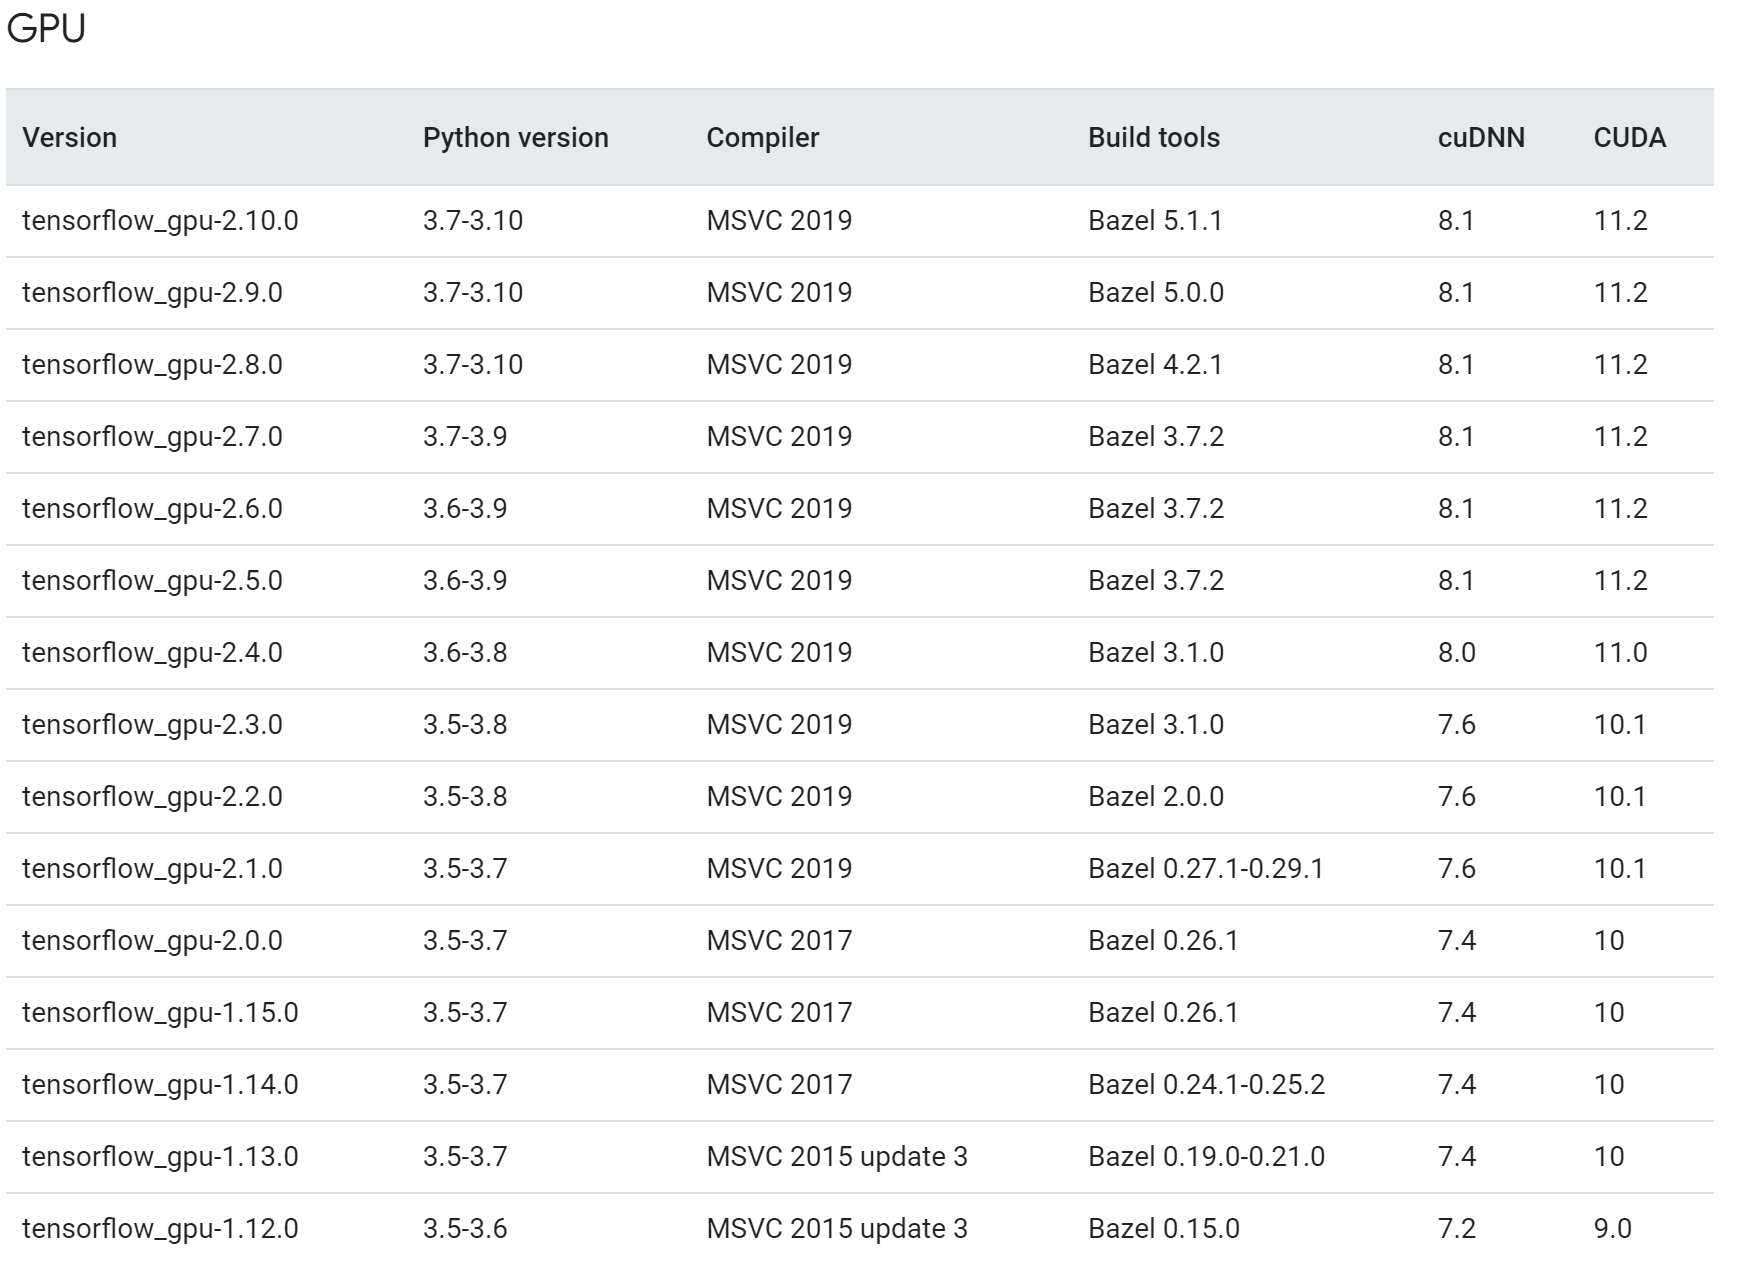Click Bazel 0.24.1-0.25.2 build tools cell
The width and height of the screenshot is (1748, 1264).
point(1206,1085)
